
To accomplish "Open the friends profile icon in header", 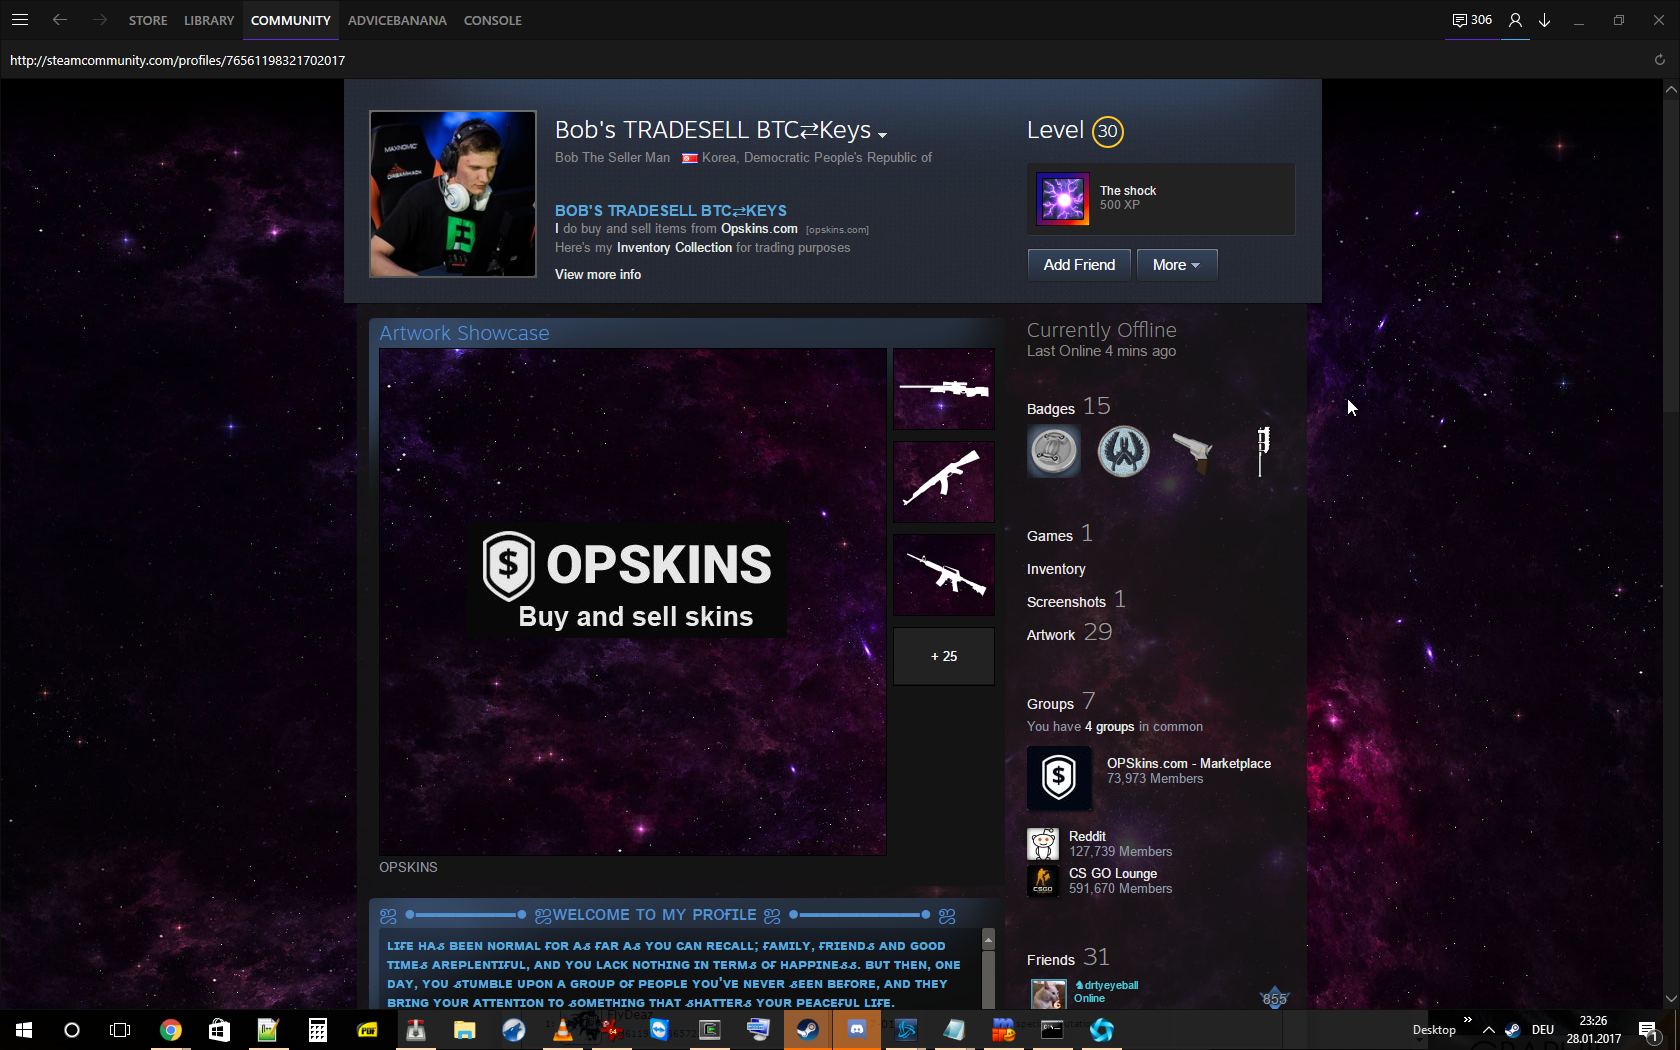I will coord(1515,20).
